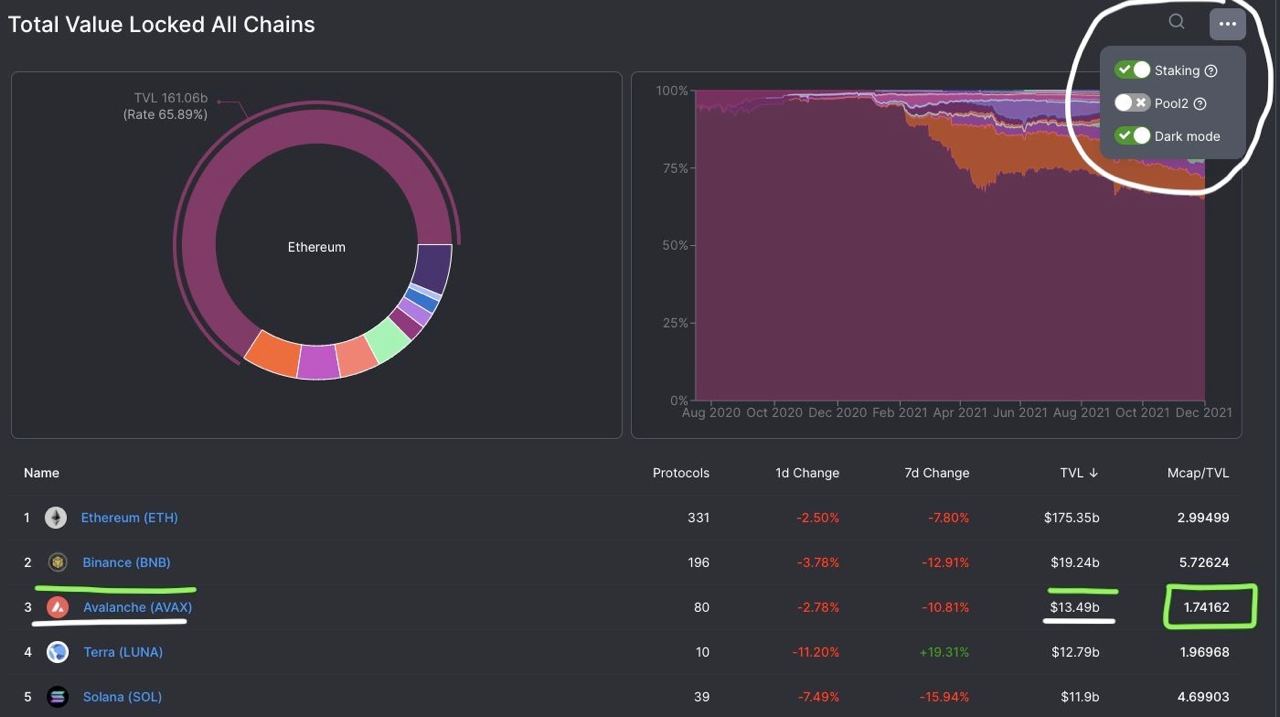This screenshot has height=717, width=1280.
Task: Click Terra's TVL value $12.79b
Action: click(1075, 652)
